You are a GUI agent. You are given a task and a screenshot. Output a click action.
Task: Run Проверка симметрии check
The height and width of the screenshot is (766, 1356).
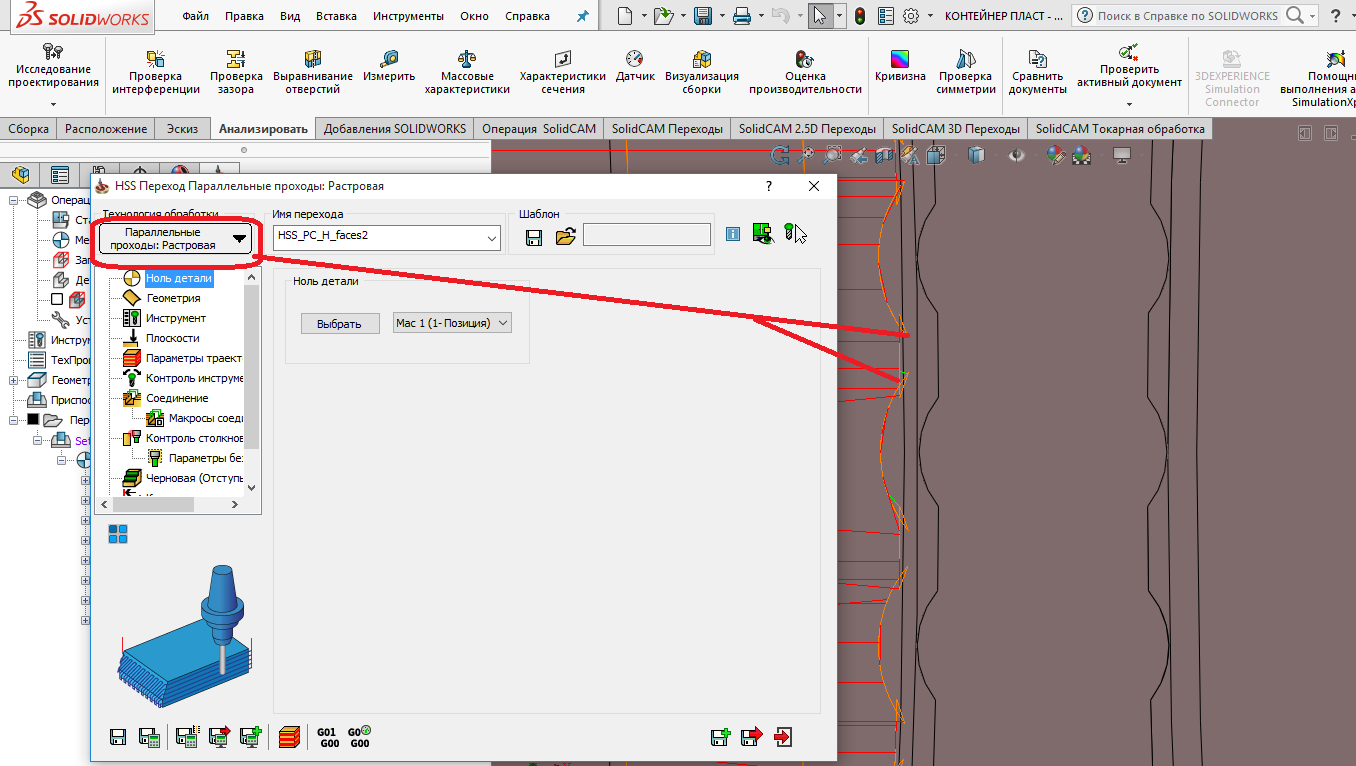pyautogui.click(x=966, y=71)
